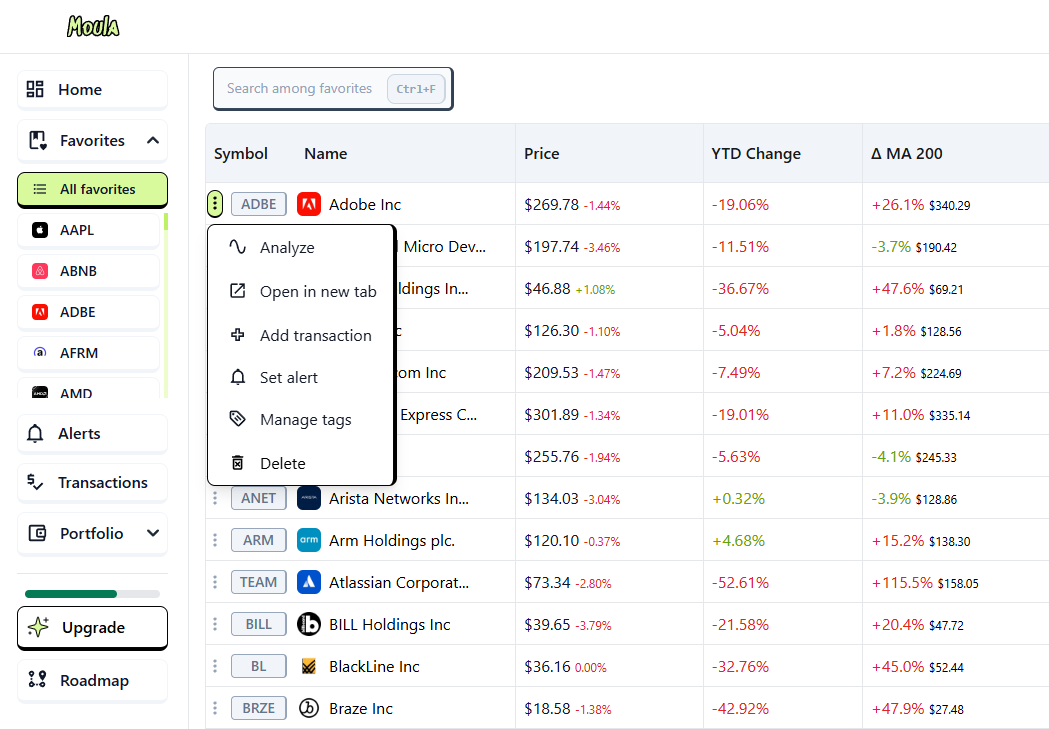Choose Open in new tab

pyautogui.click(x=301, y=292)
